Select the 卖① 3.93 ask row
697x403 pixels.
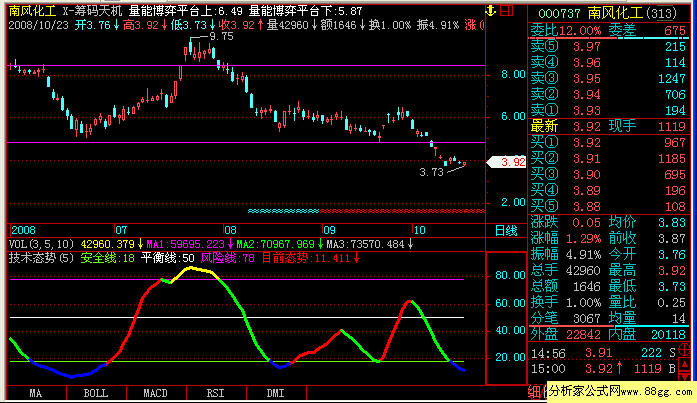(608, 110)
